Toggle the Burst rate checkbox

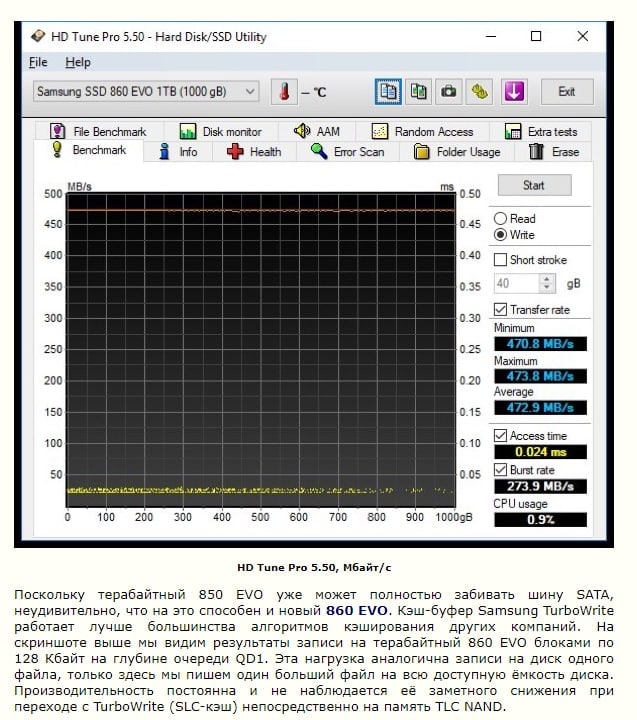point(500,470)
